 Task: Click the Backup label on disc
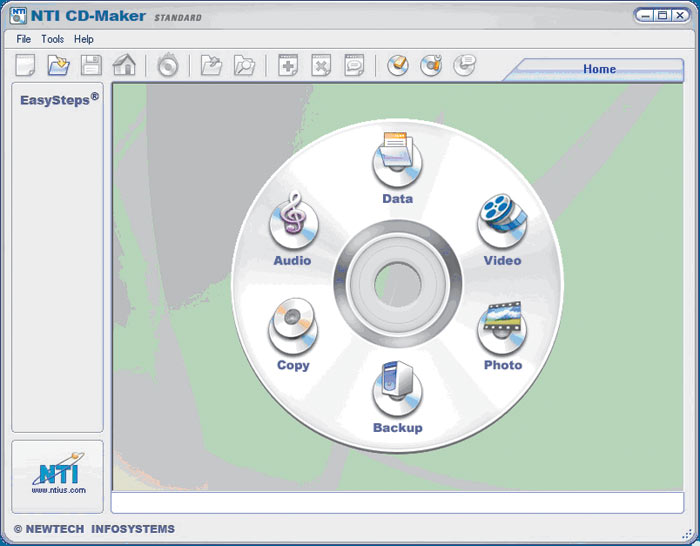click(x=398, y=428)
